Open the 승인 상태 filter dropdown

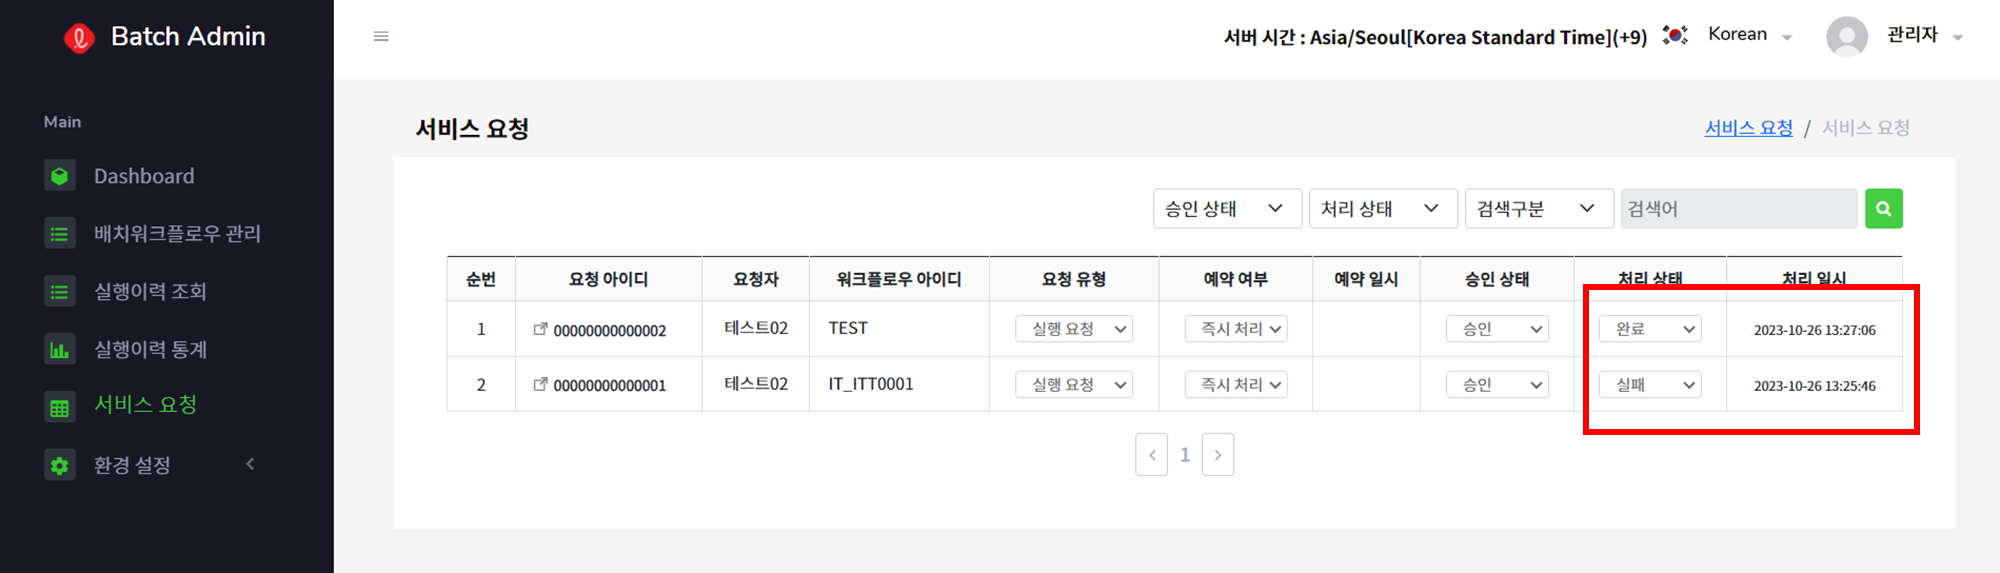click(1227, 209)
